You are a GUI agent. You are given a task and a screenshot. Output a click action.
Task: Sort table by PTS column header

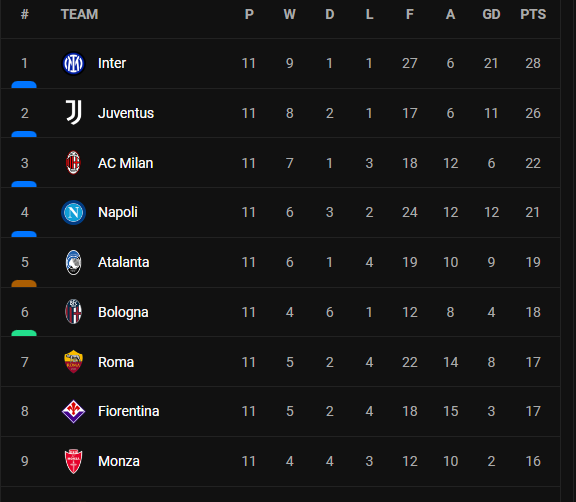click(533, 14)
